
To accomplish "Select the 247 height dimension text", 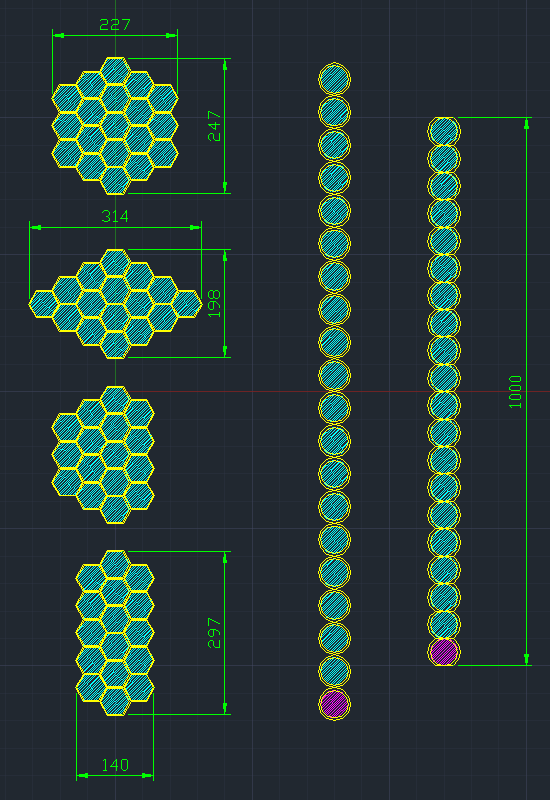I will (x=214, y=126).
